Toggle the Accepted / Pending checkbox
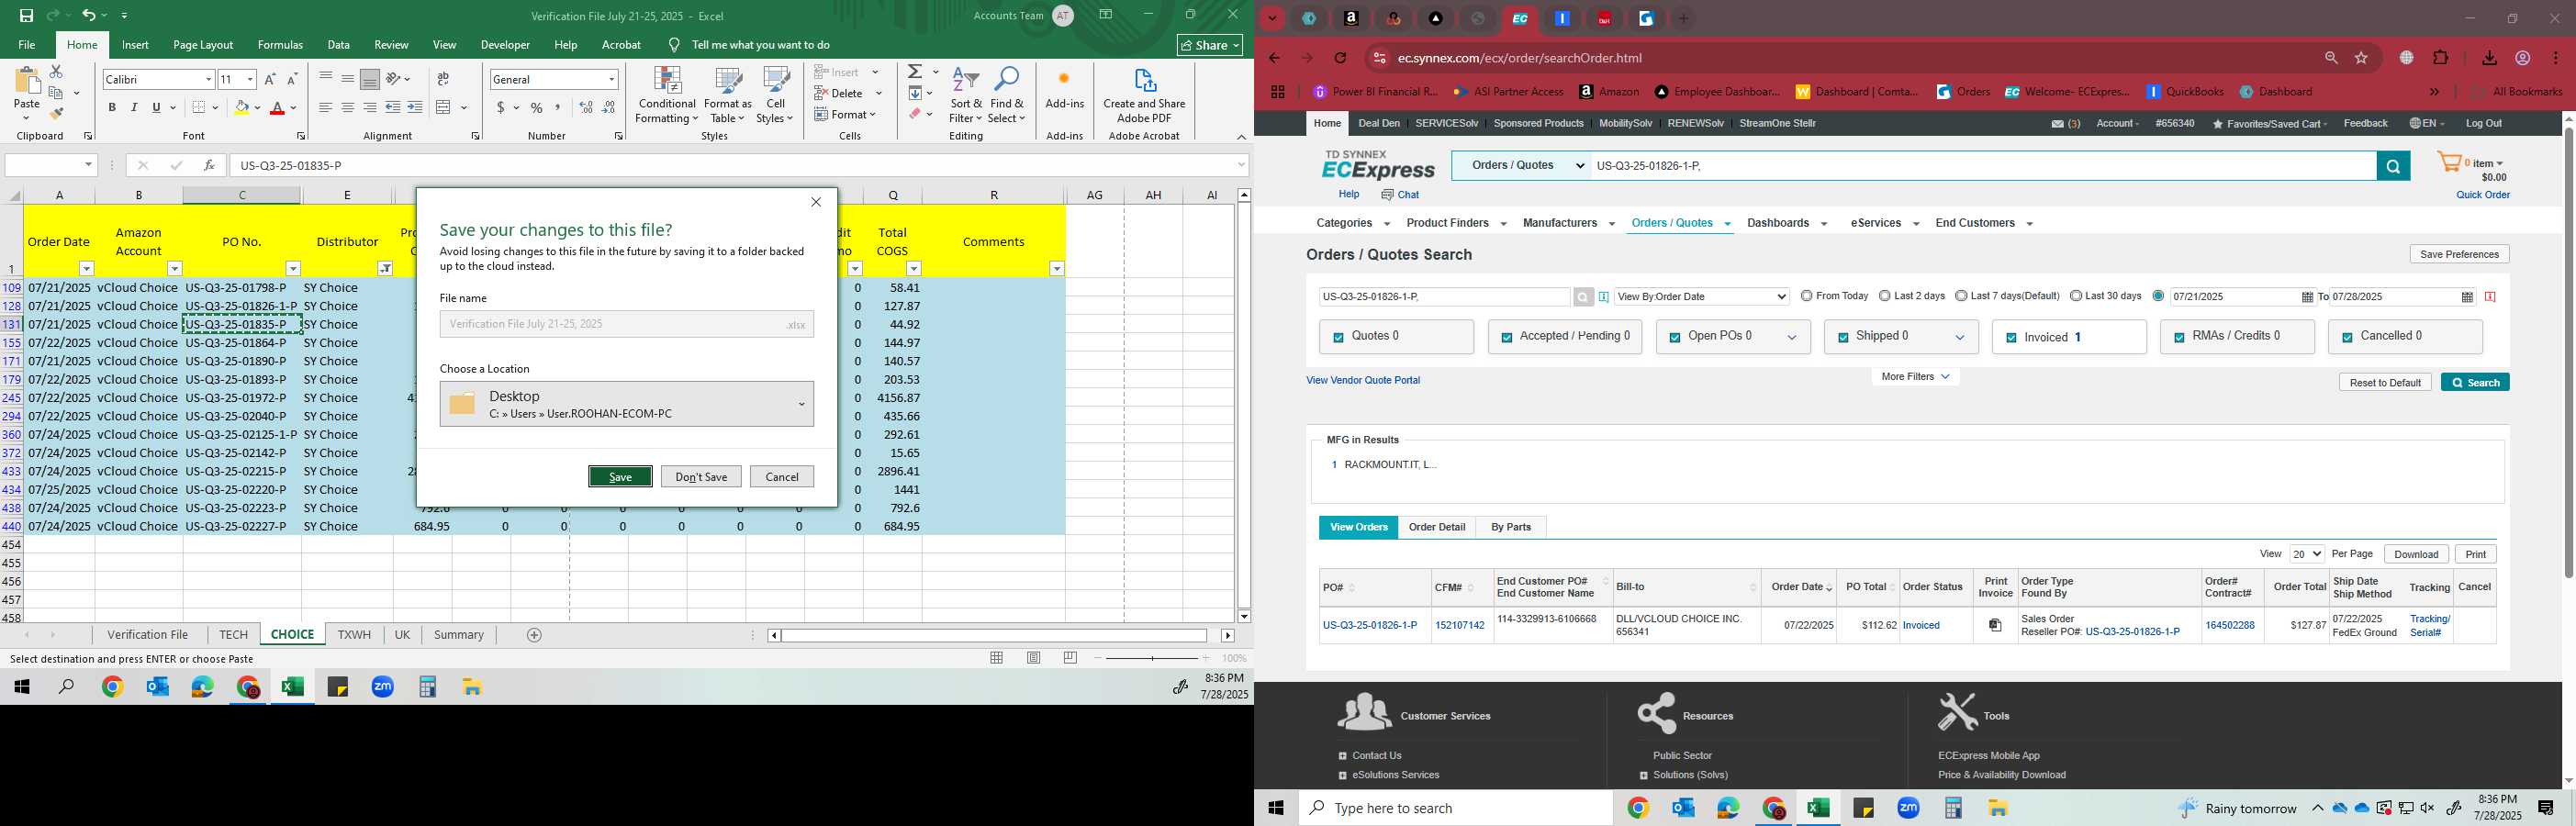Viewport: 2576px width, 826px height. [1506, 338]
